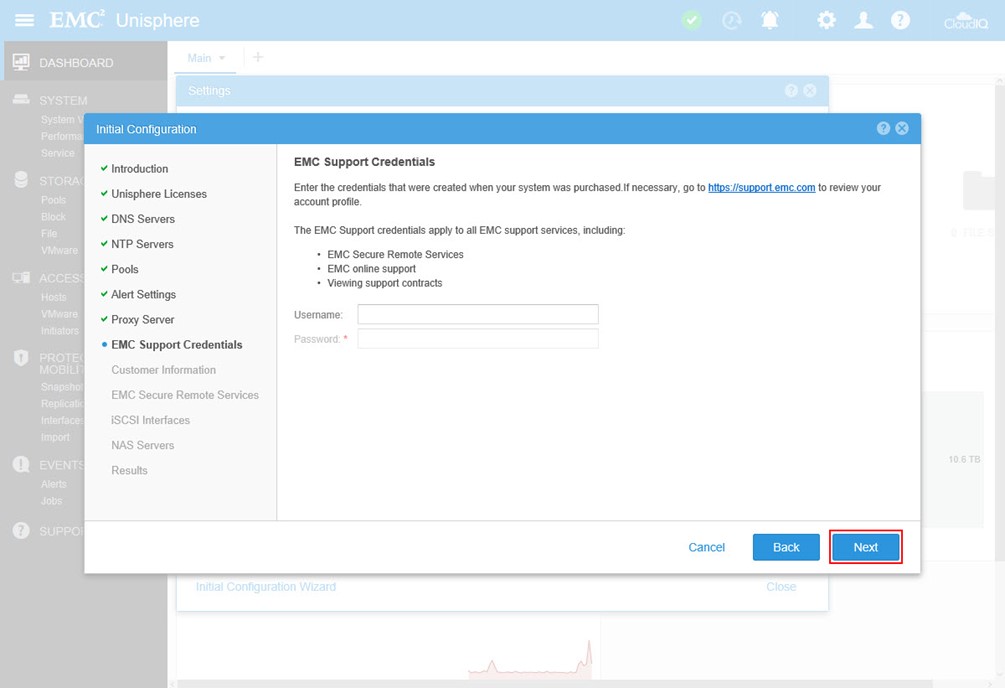Select the NAS Servers step
Image resolution: width=1005 pixels, height=688 pixels.
coord(142,445)
